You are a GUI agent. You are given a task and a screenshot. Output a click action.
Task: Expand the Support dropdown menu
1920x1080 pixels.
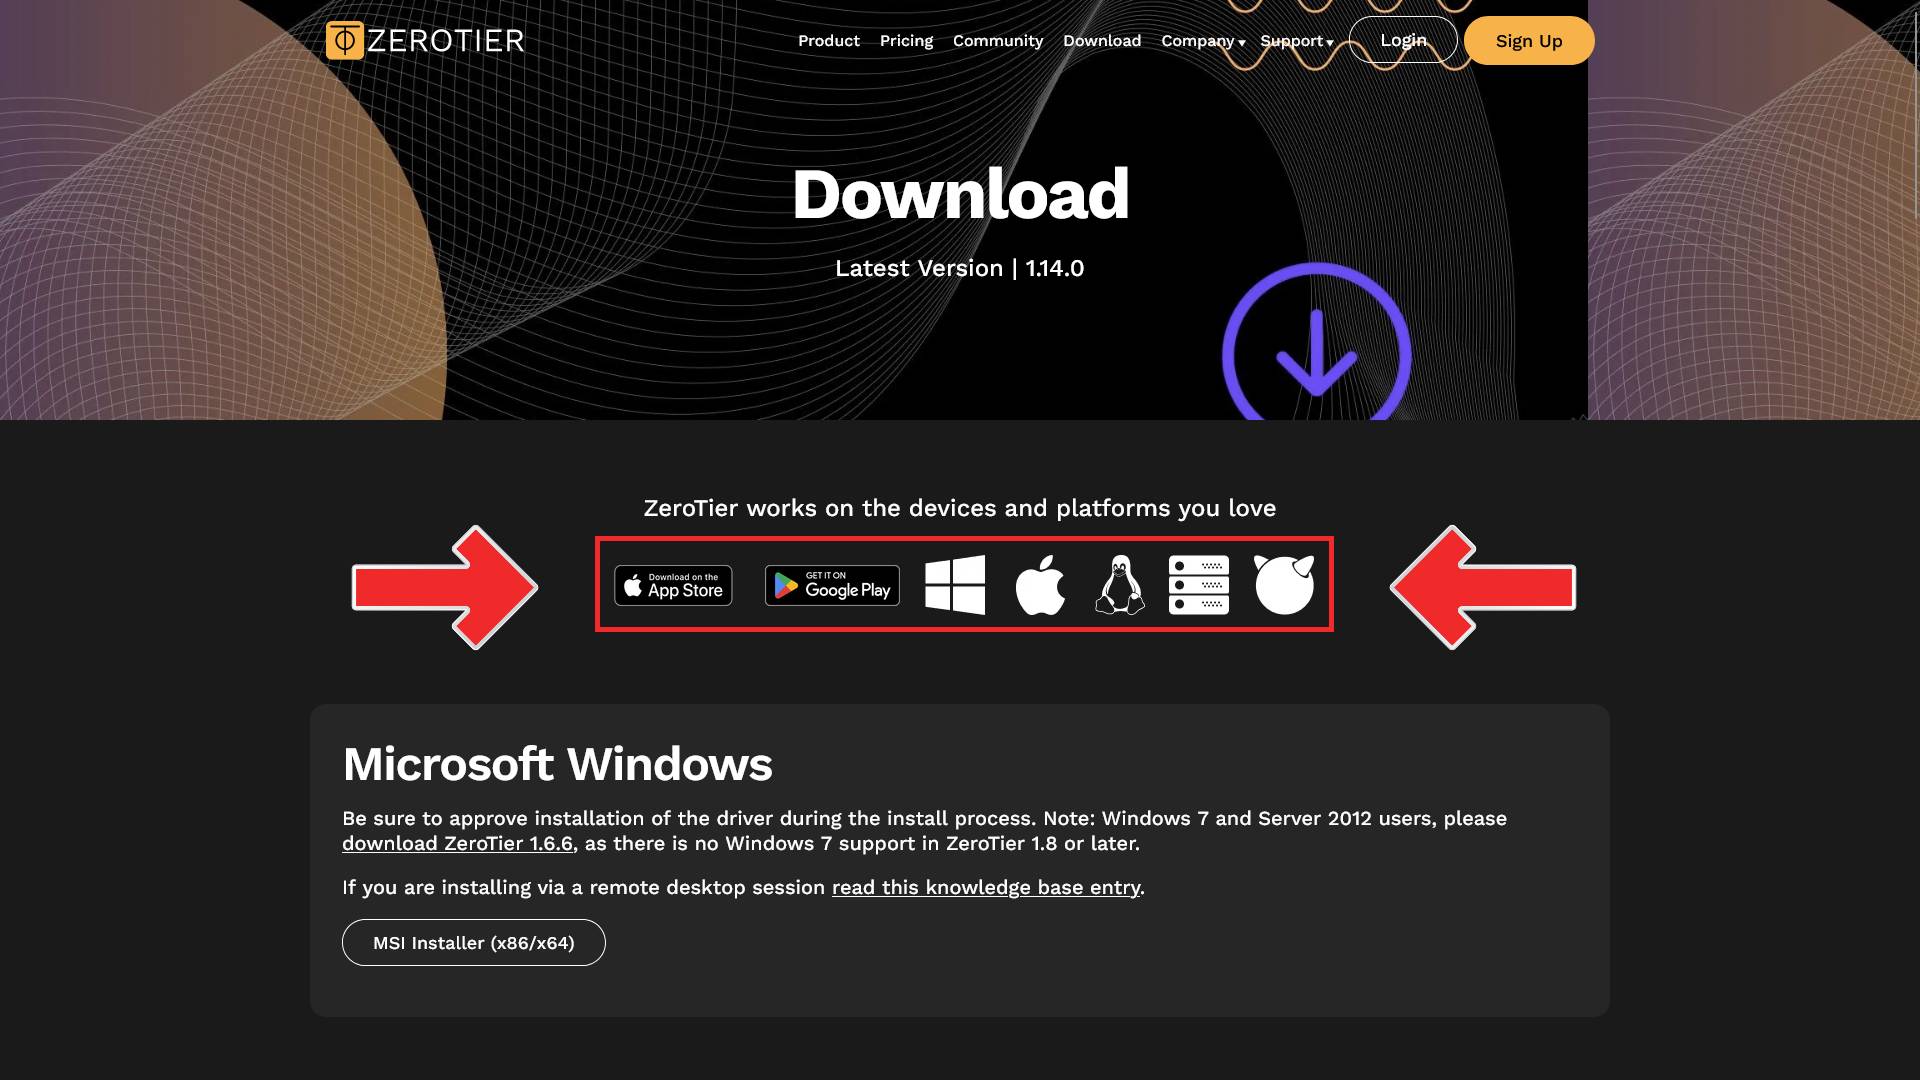pos(1297,41)
